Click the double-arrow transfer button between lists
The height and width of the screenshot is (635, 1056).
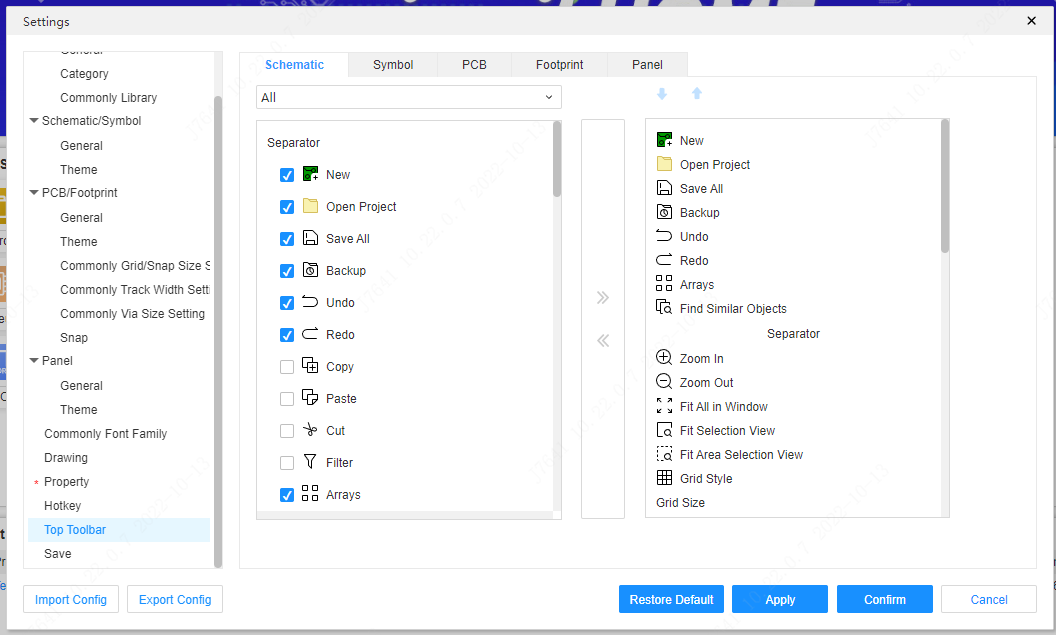(602, 297)
